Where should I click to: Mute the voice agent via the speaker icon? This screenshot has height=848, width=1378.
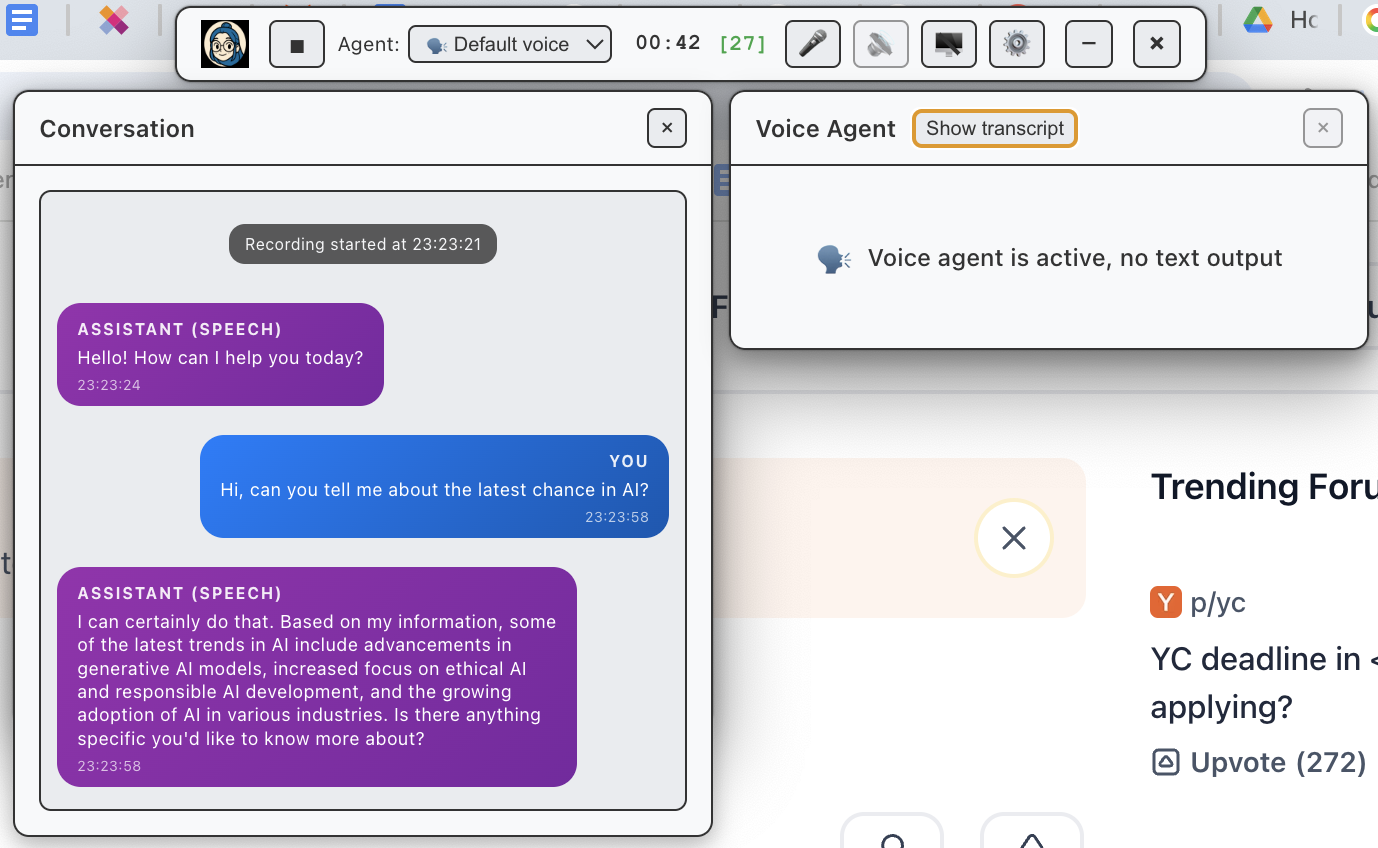(x=881, y=44)
